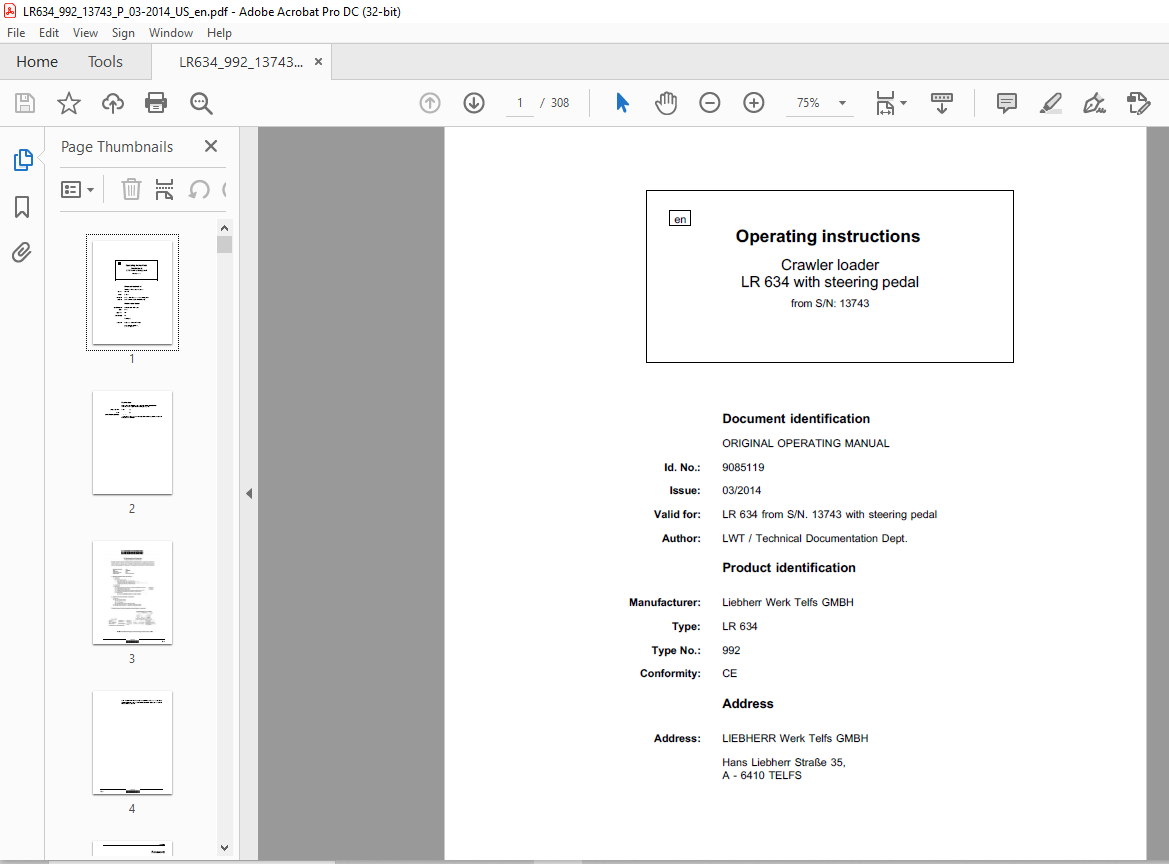Go to the next page arrow

[474, 103]
